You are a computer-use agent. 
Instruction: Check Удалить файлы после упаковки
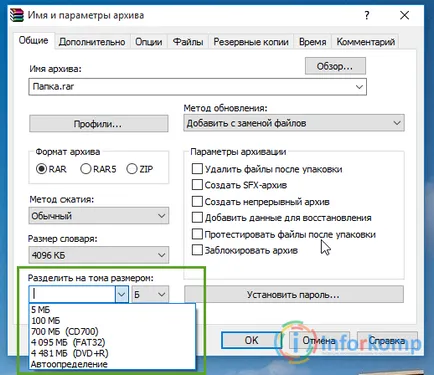197,169
